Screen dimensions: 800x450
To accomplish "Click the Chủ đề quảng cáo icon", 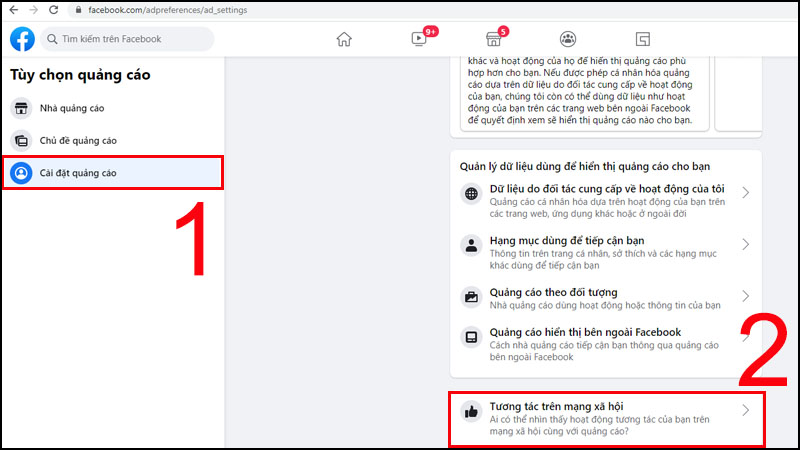I will coord(21,141).
